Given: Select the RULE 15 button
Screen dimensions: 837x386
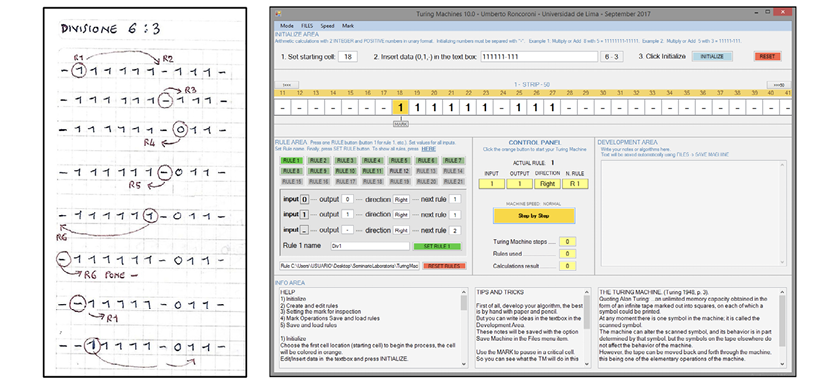Looking at the screenshot, I should tap(291, 182).
